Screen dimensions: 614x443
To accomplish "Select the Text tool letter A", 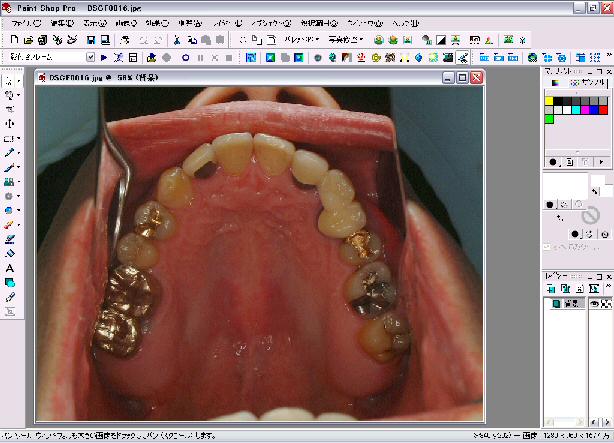I will (x=10, y=268).
